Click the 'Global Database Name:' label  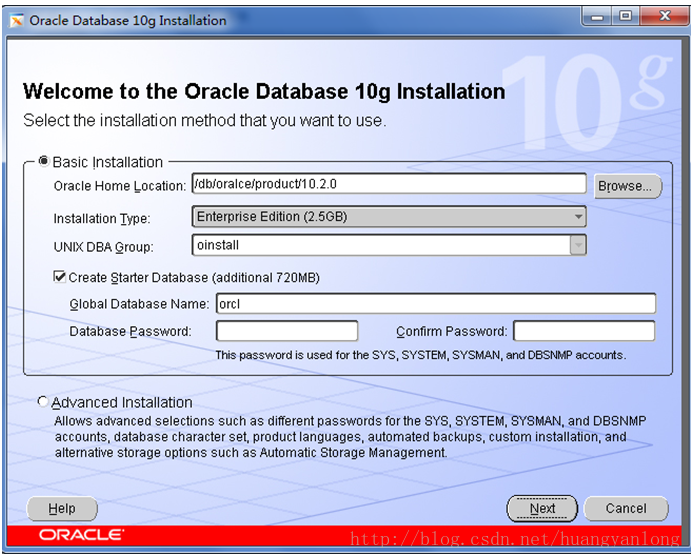pos(139,304)
